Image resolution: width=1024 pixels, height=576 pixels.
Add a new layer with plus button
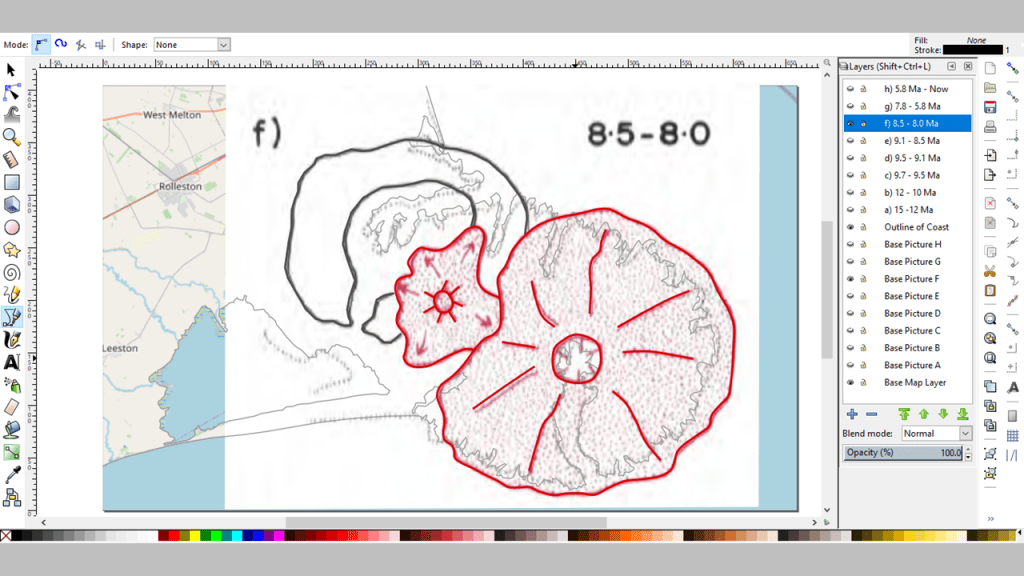pos(852,414)
